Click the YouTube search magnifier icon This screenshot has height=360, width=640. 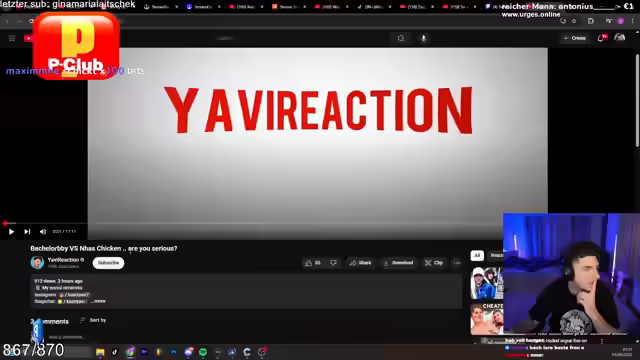(x=401, y=38)
